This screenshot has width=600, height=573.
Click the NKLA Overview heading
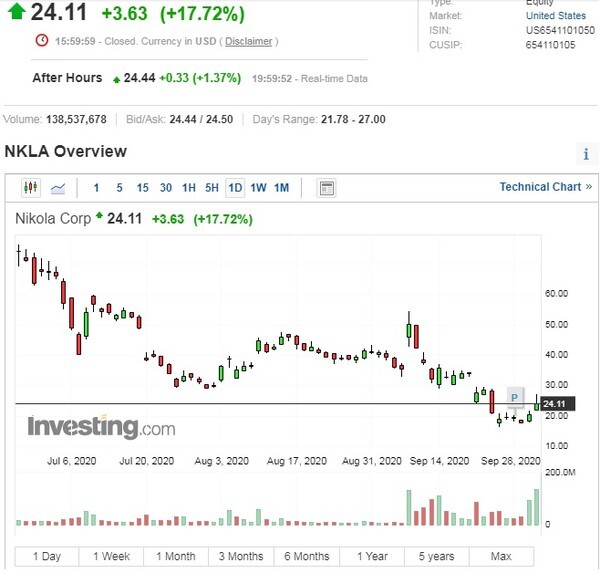(65, 151)
